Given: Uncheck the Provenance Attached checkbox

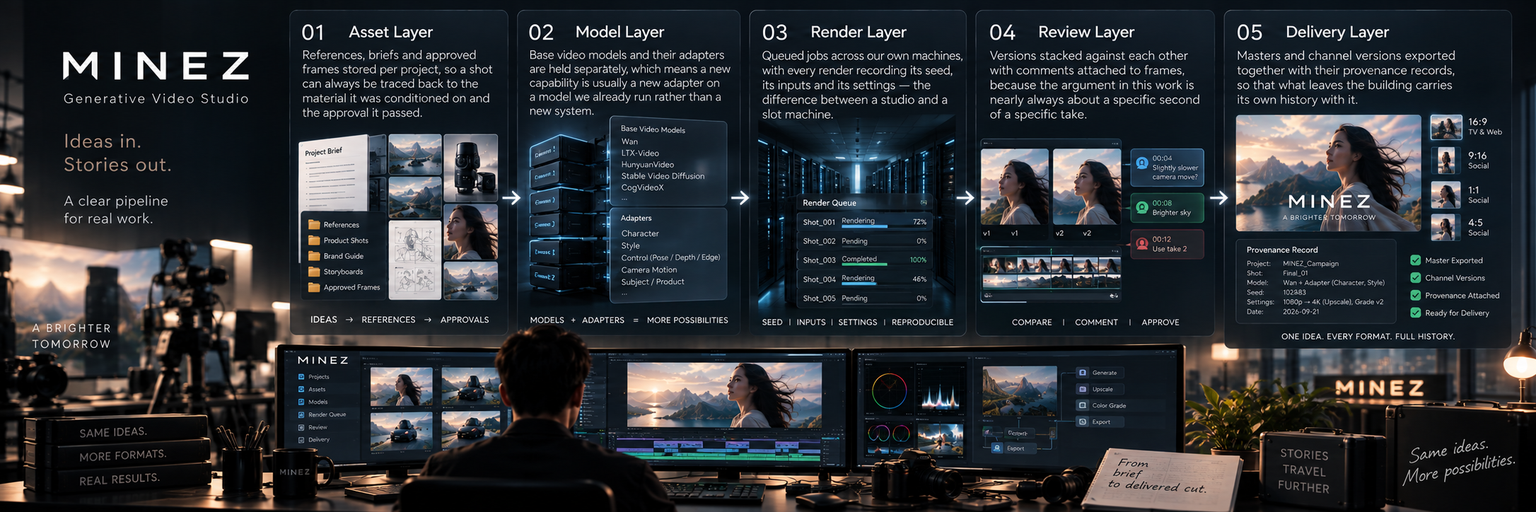Looking at the screenshot, I should (x=1415, y=296).
